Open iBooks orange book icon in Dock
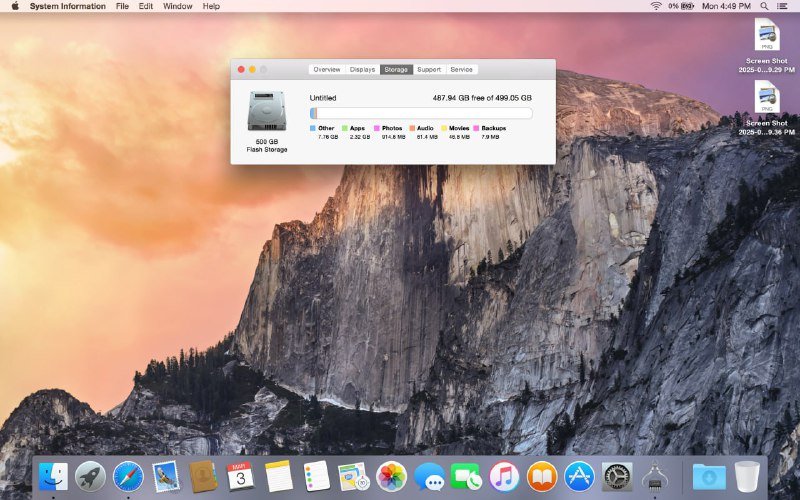This screenshot has width=800, height=500. (x=542, y=477)
